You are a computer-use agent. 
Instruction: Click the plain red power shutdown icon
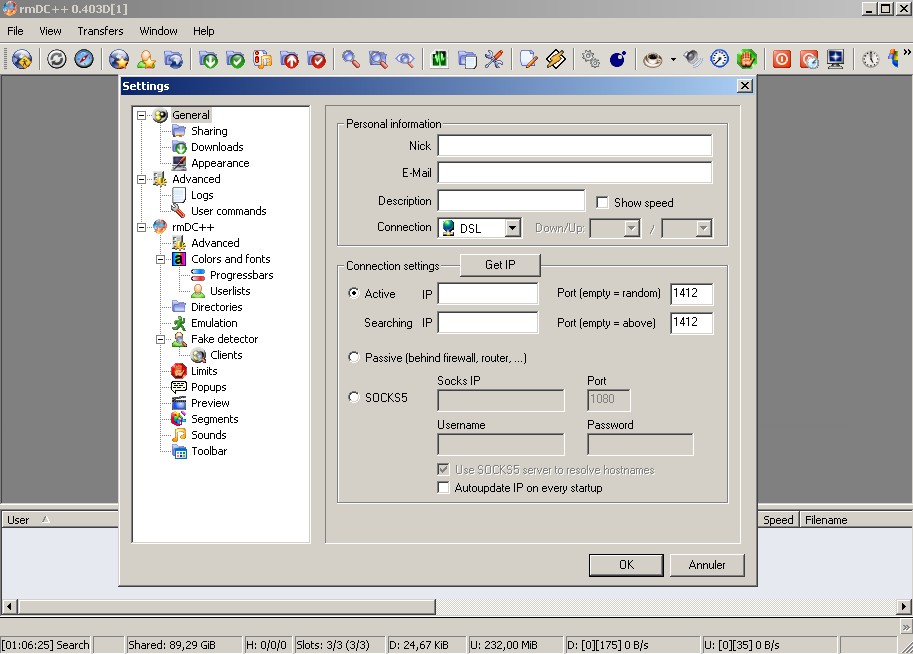pos(781,59)
